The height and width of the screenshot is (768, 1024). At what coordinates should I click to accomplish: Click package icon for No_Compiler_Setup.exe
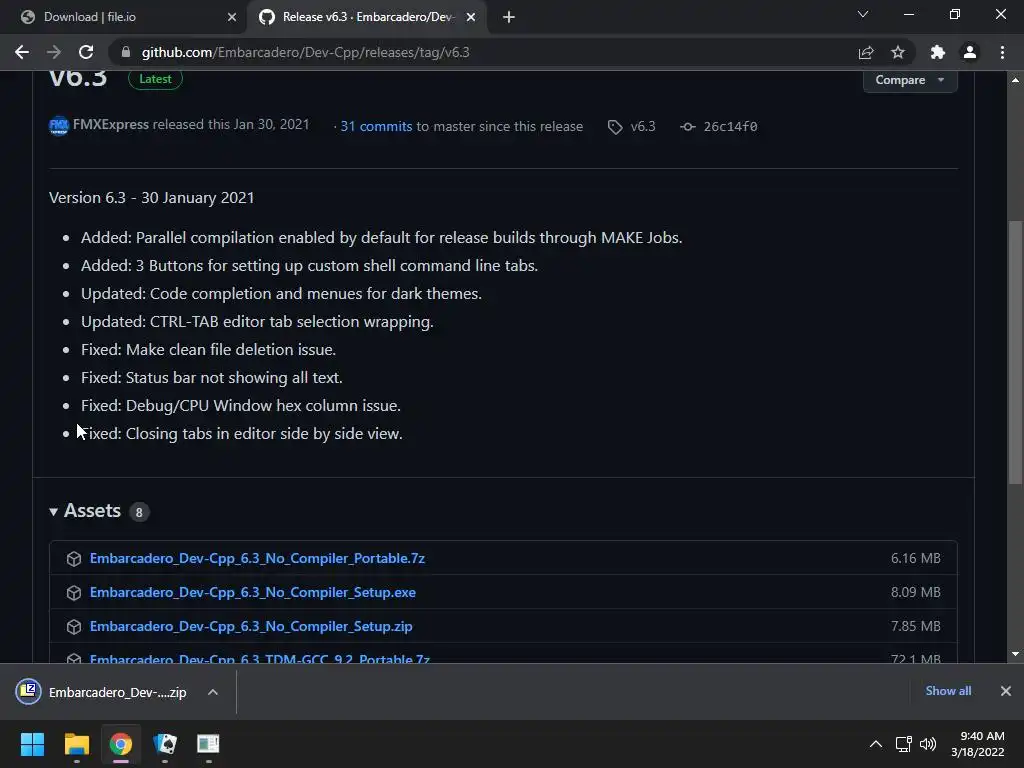74,593
